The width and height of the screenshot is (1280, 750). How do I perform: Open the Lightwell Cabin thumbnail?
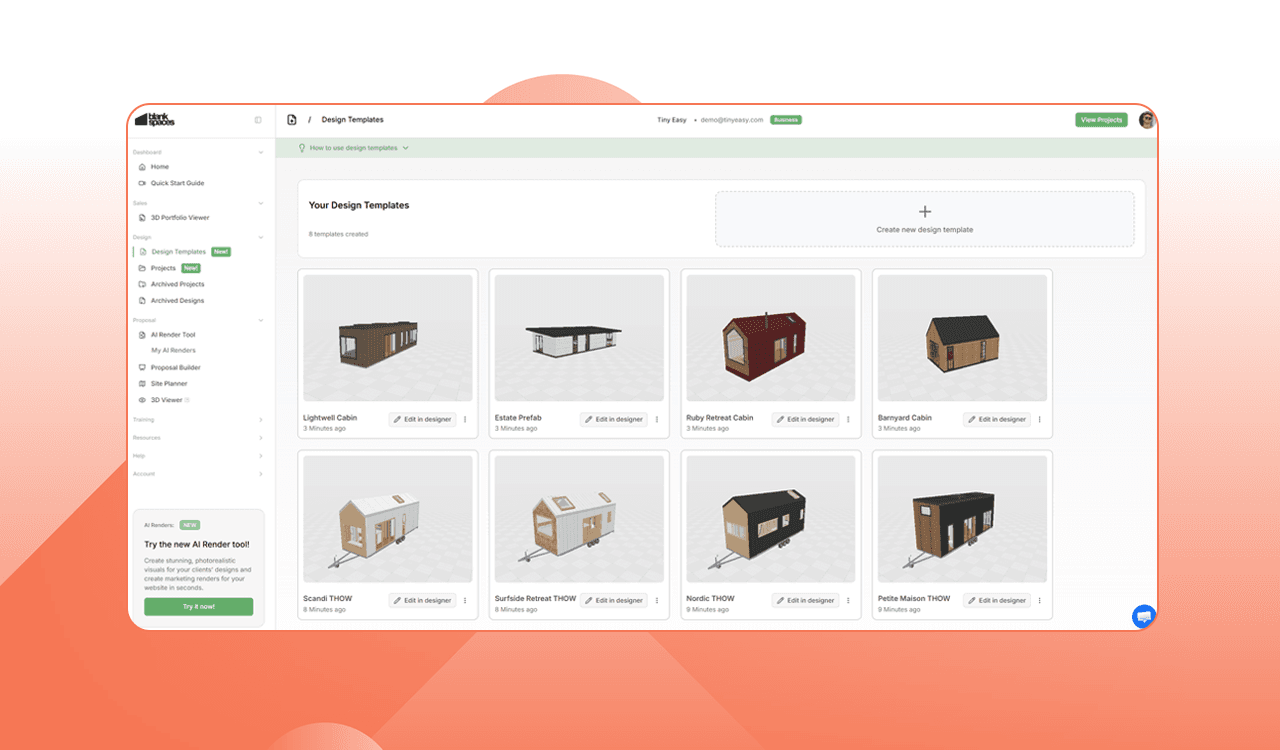click(x=388, y=339)
